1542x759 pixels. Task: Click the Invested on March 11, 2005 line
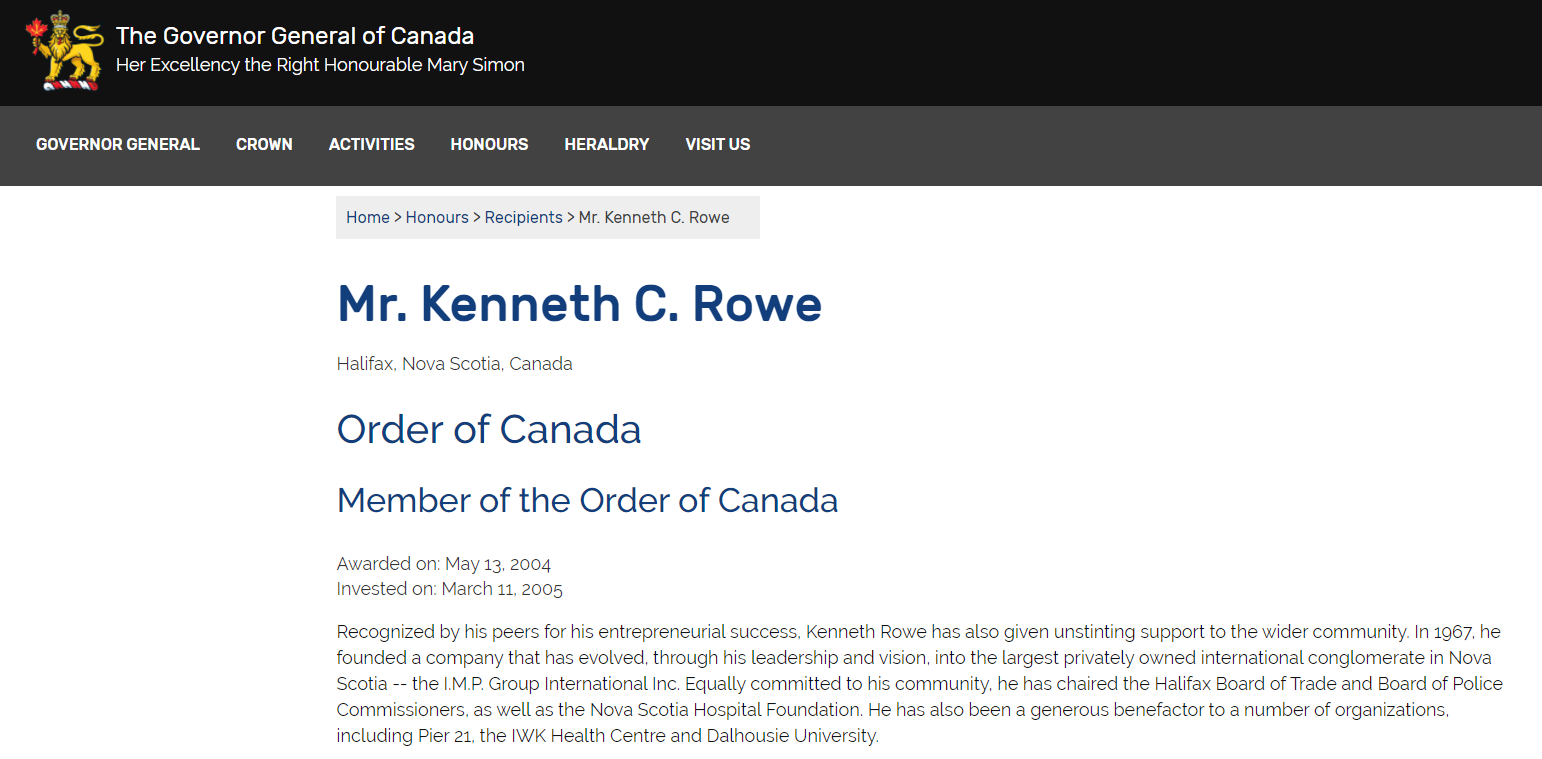(x=450, y=589)
